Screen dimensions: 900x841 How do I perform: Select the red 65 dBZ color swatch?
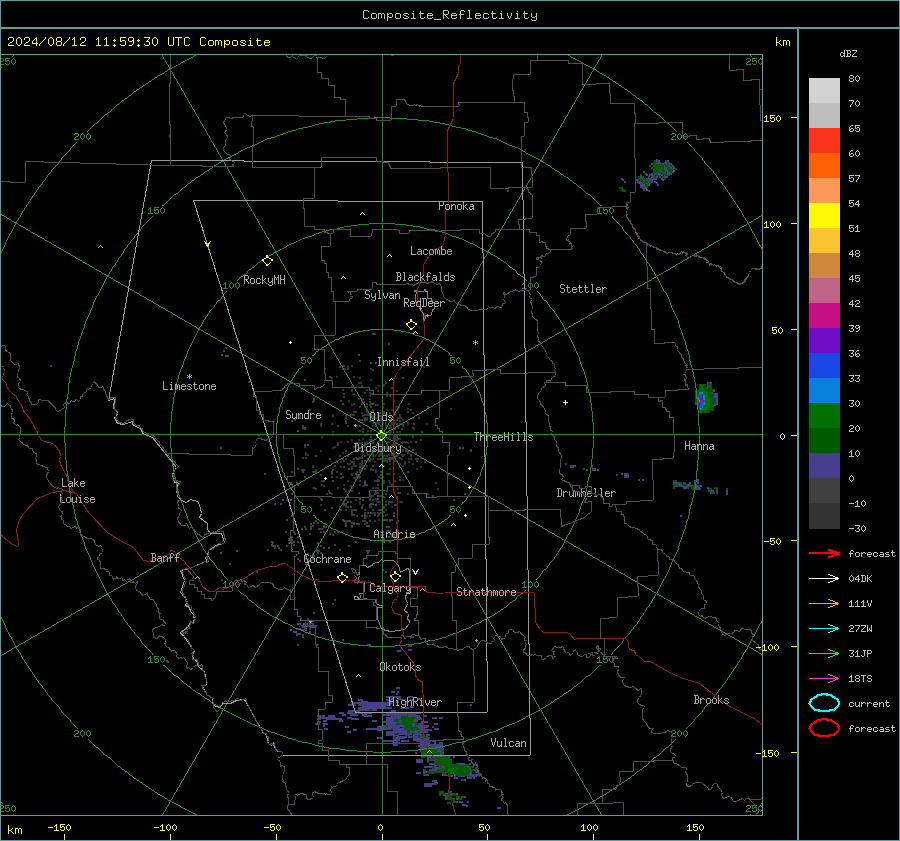[x=824, y=141]
